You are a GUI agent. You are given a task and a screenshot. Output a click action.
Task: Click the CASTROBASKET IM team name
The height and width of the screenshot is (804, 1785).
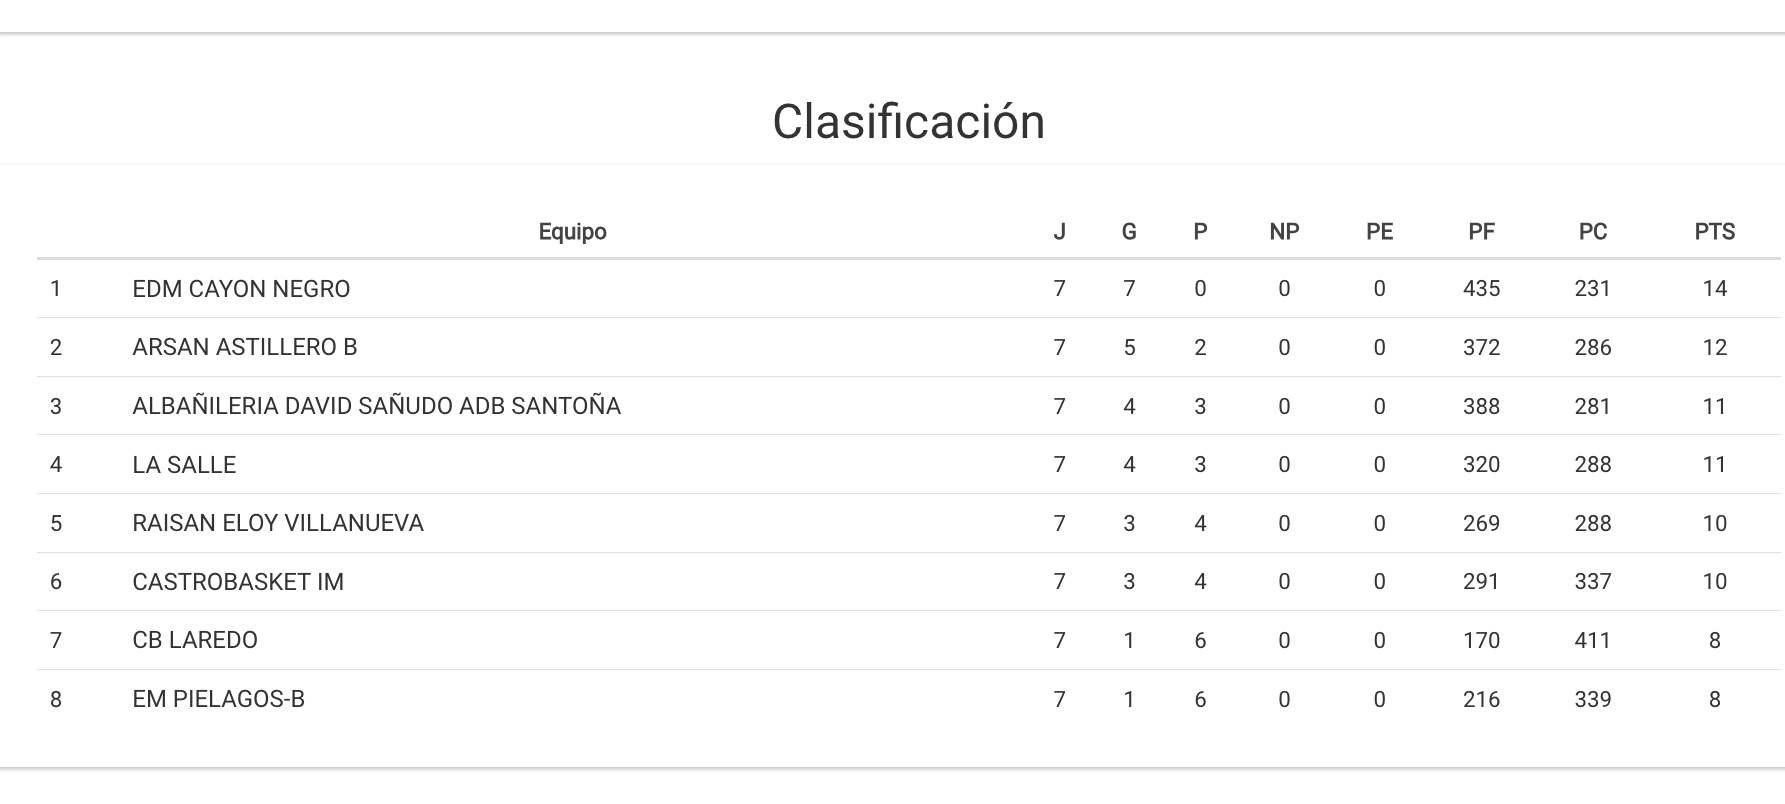coord(238,582)
